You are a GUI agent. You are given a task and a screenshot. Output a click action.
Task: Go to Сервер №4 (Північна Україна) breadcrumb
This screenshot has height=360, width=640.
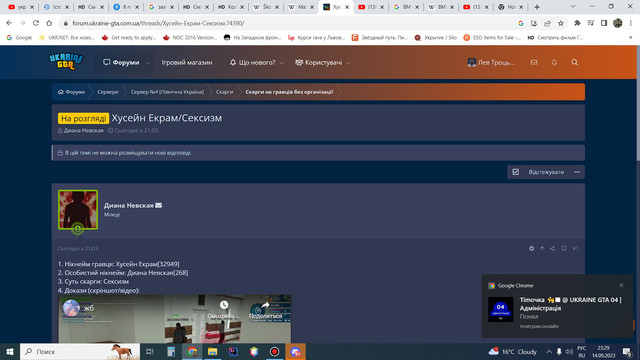(x=167, y=92)
